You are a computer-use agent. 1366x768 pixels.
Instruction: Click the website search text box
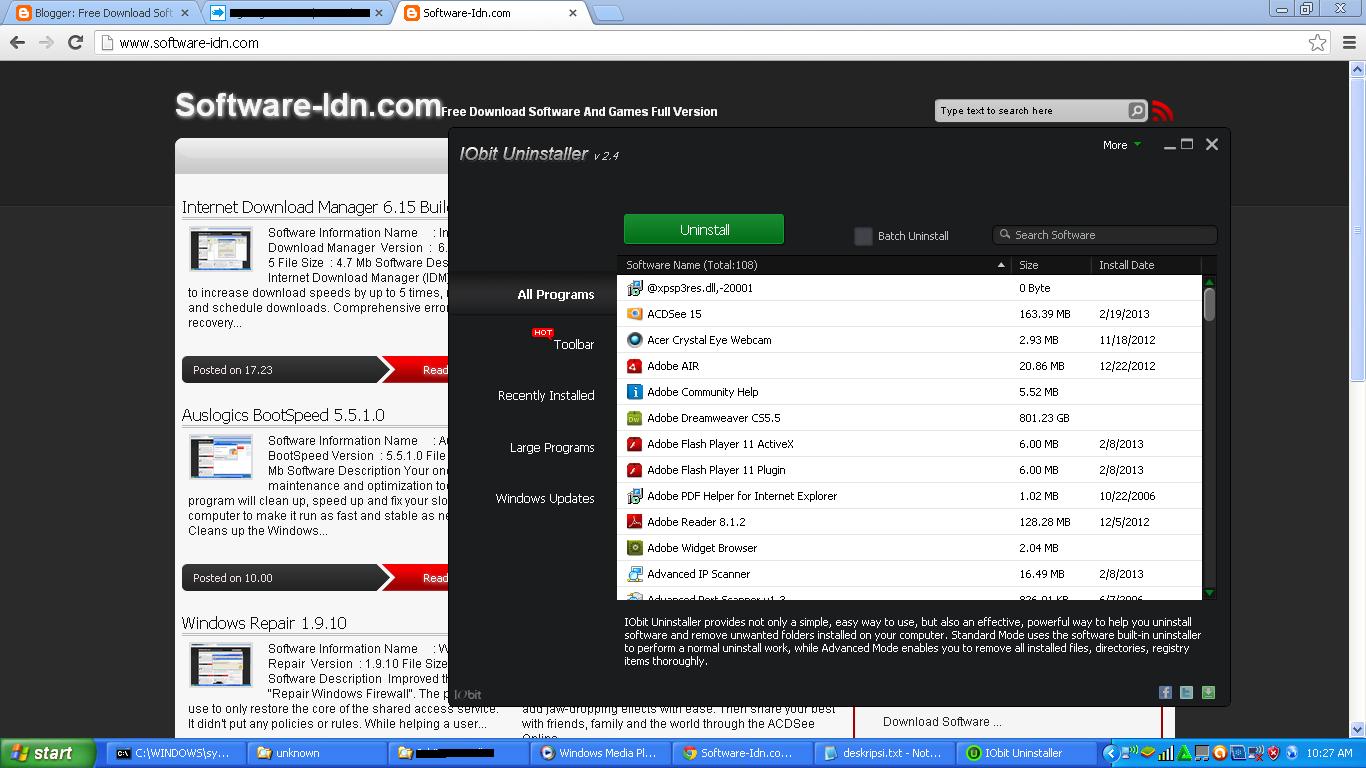coord(1030,111)
